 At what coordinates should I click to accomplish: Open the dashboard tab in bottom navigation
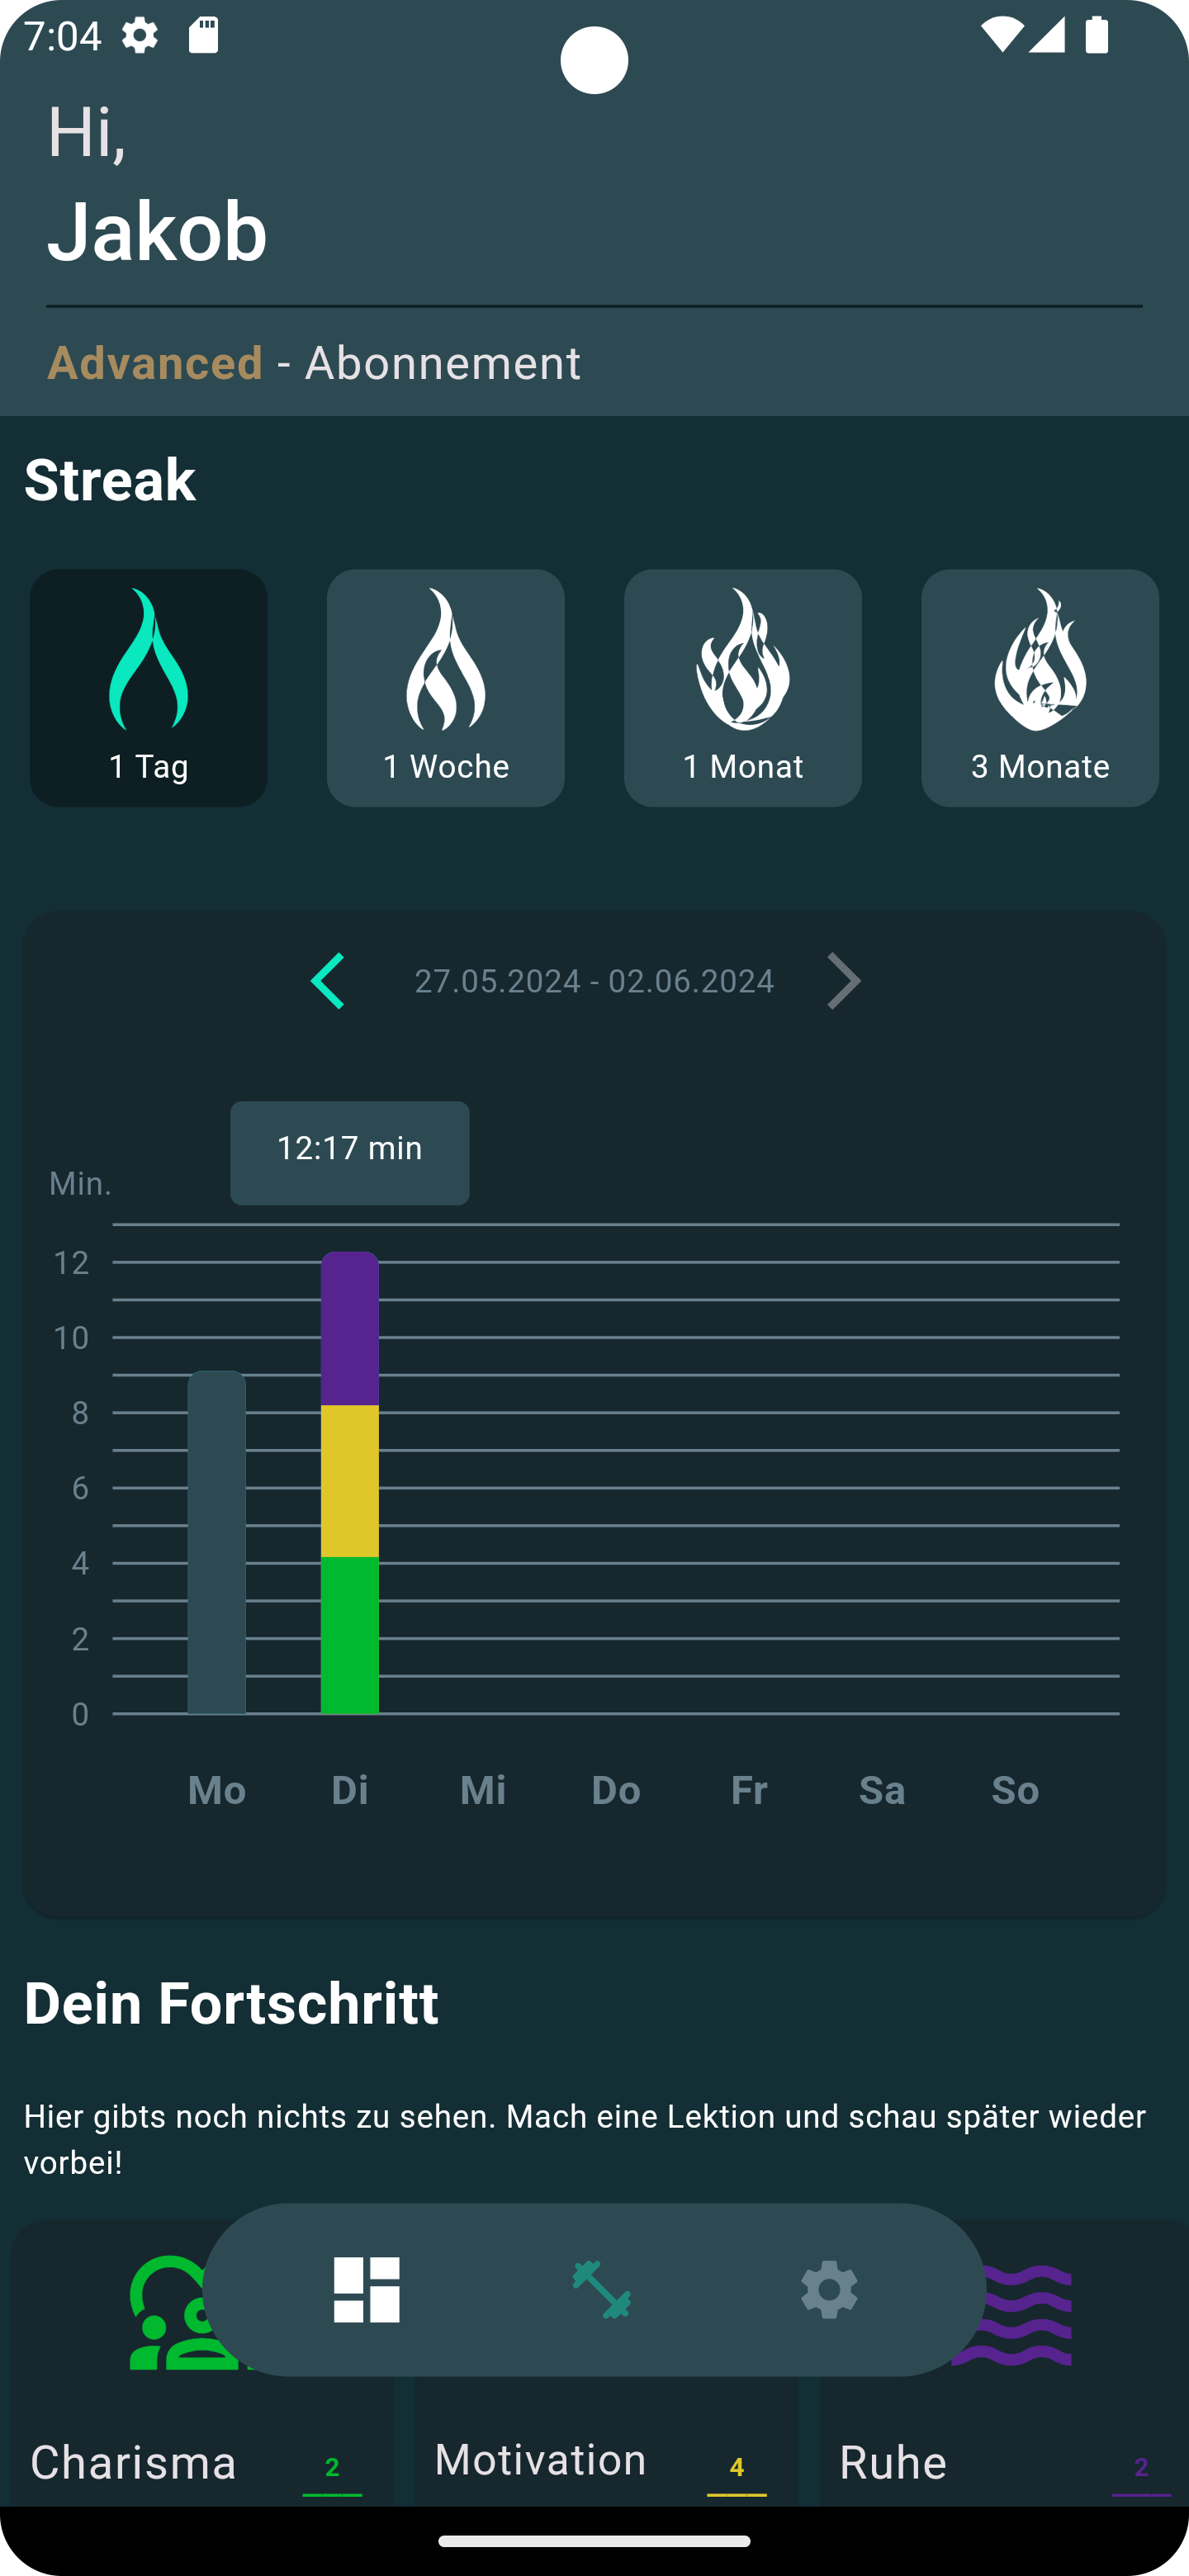point(366,2289)
